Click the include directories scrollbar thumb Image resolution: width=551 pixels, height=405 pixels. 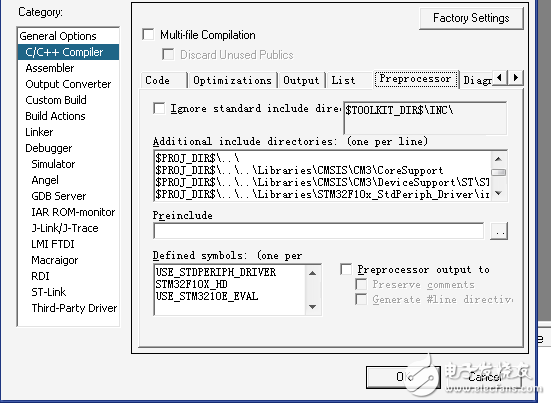point(498,172)
